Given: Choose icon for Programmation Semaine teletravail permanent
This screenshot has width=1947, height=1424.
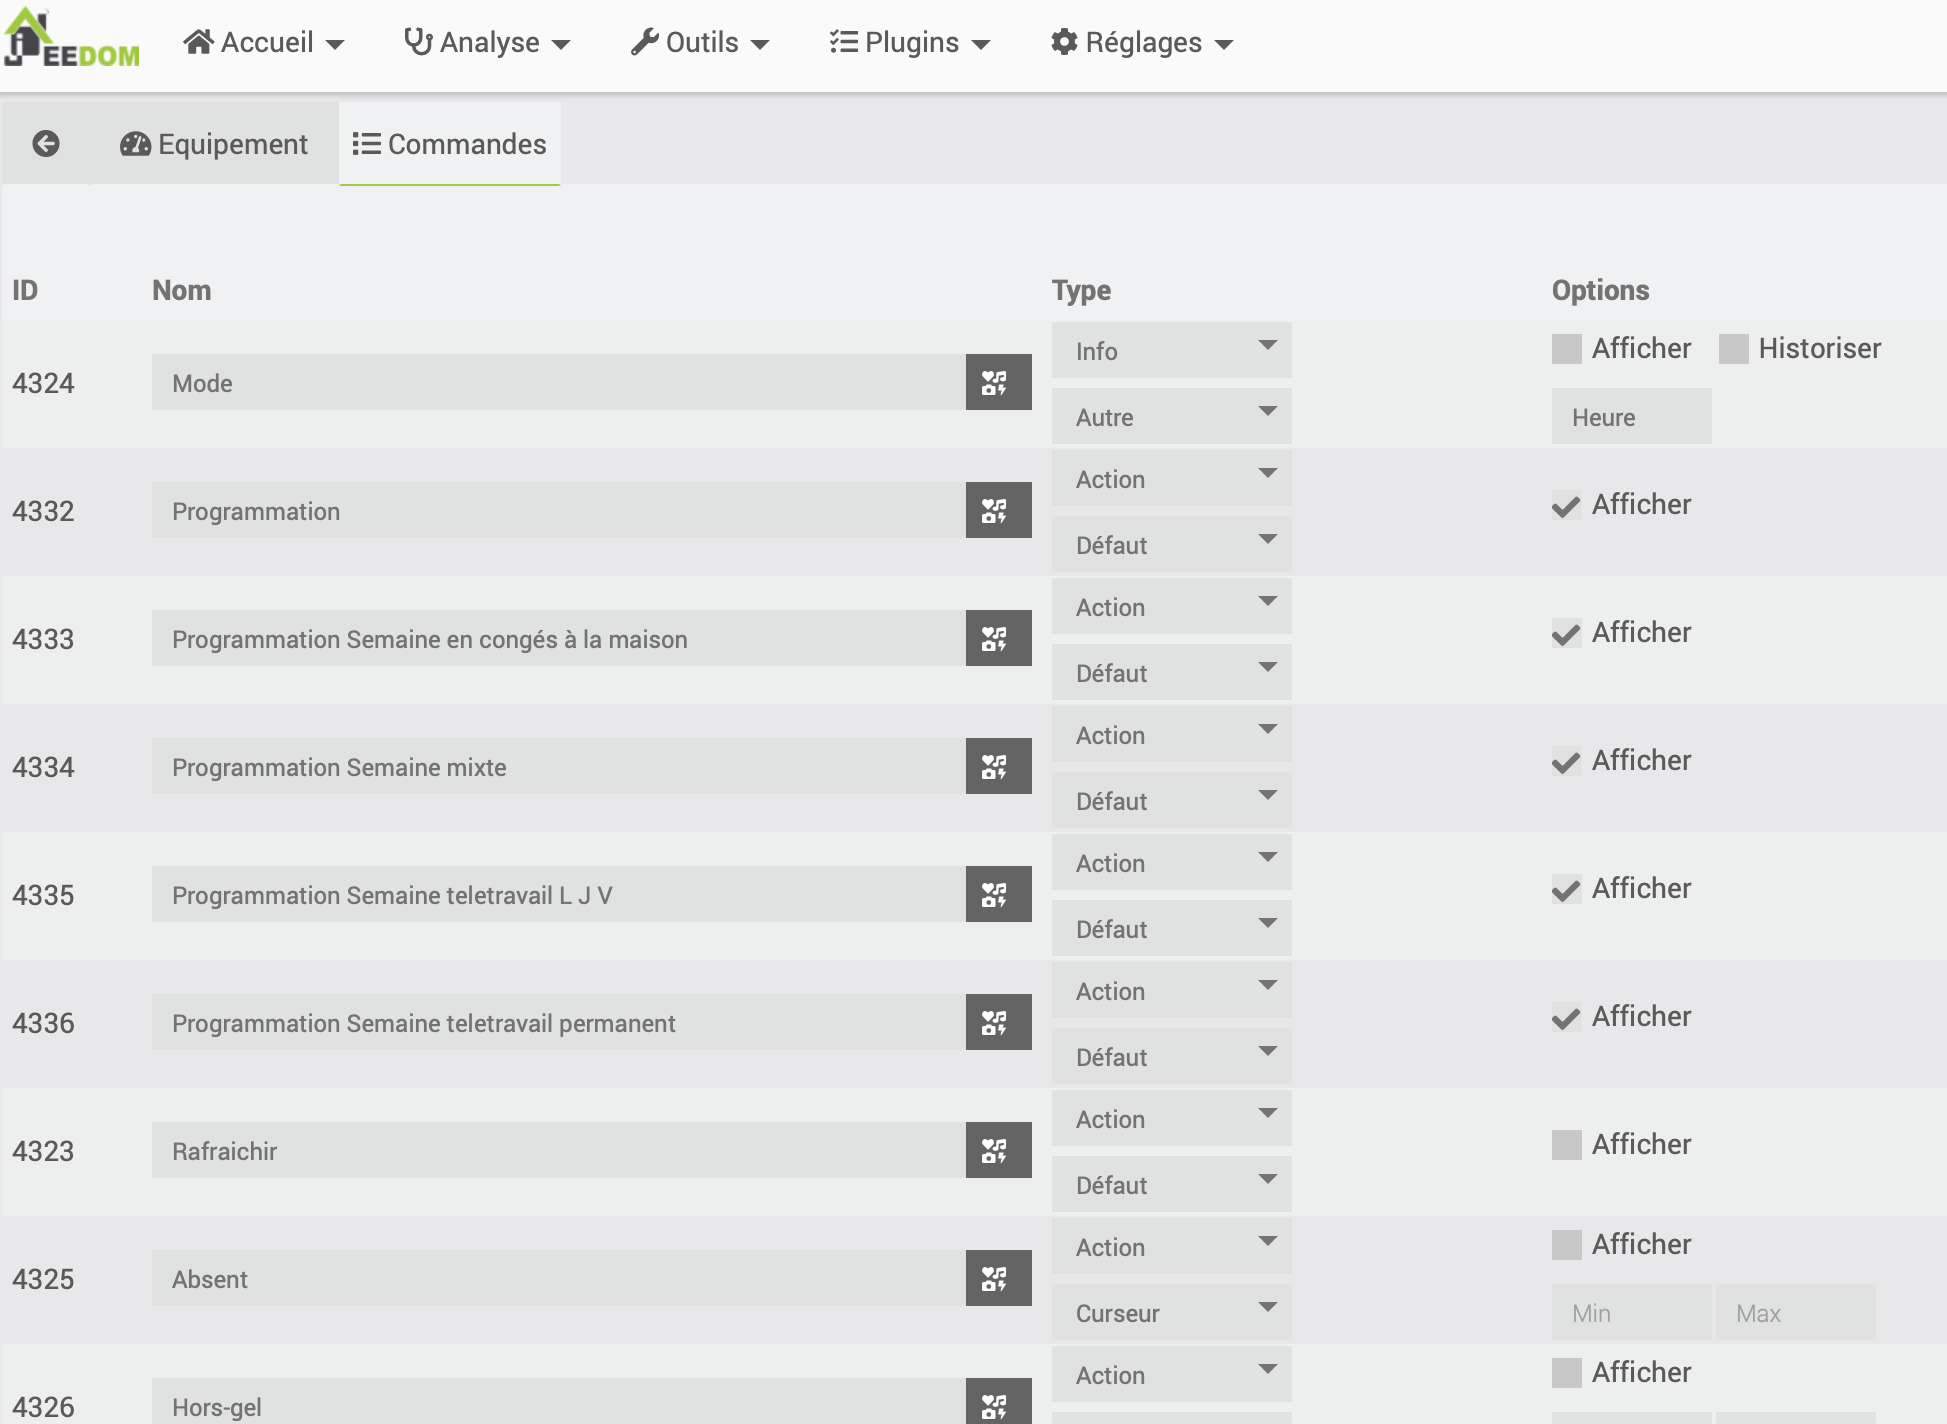Looking at the screenshot, I should [997, 1023].
